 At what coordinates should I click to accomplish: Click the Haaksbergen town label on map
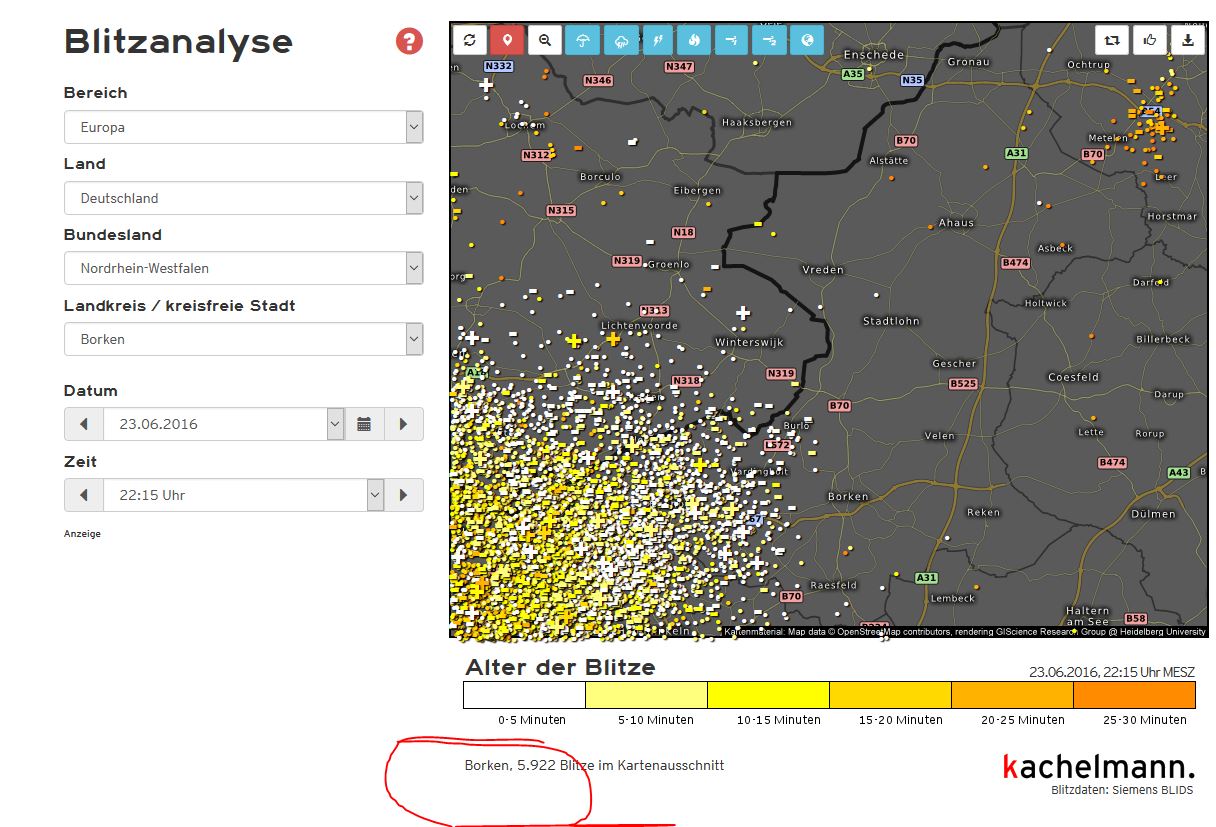pyautogui.click(x=756, y=123)
